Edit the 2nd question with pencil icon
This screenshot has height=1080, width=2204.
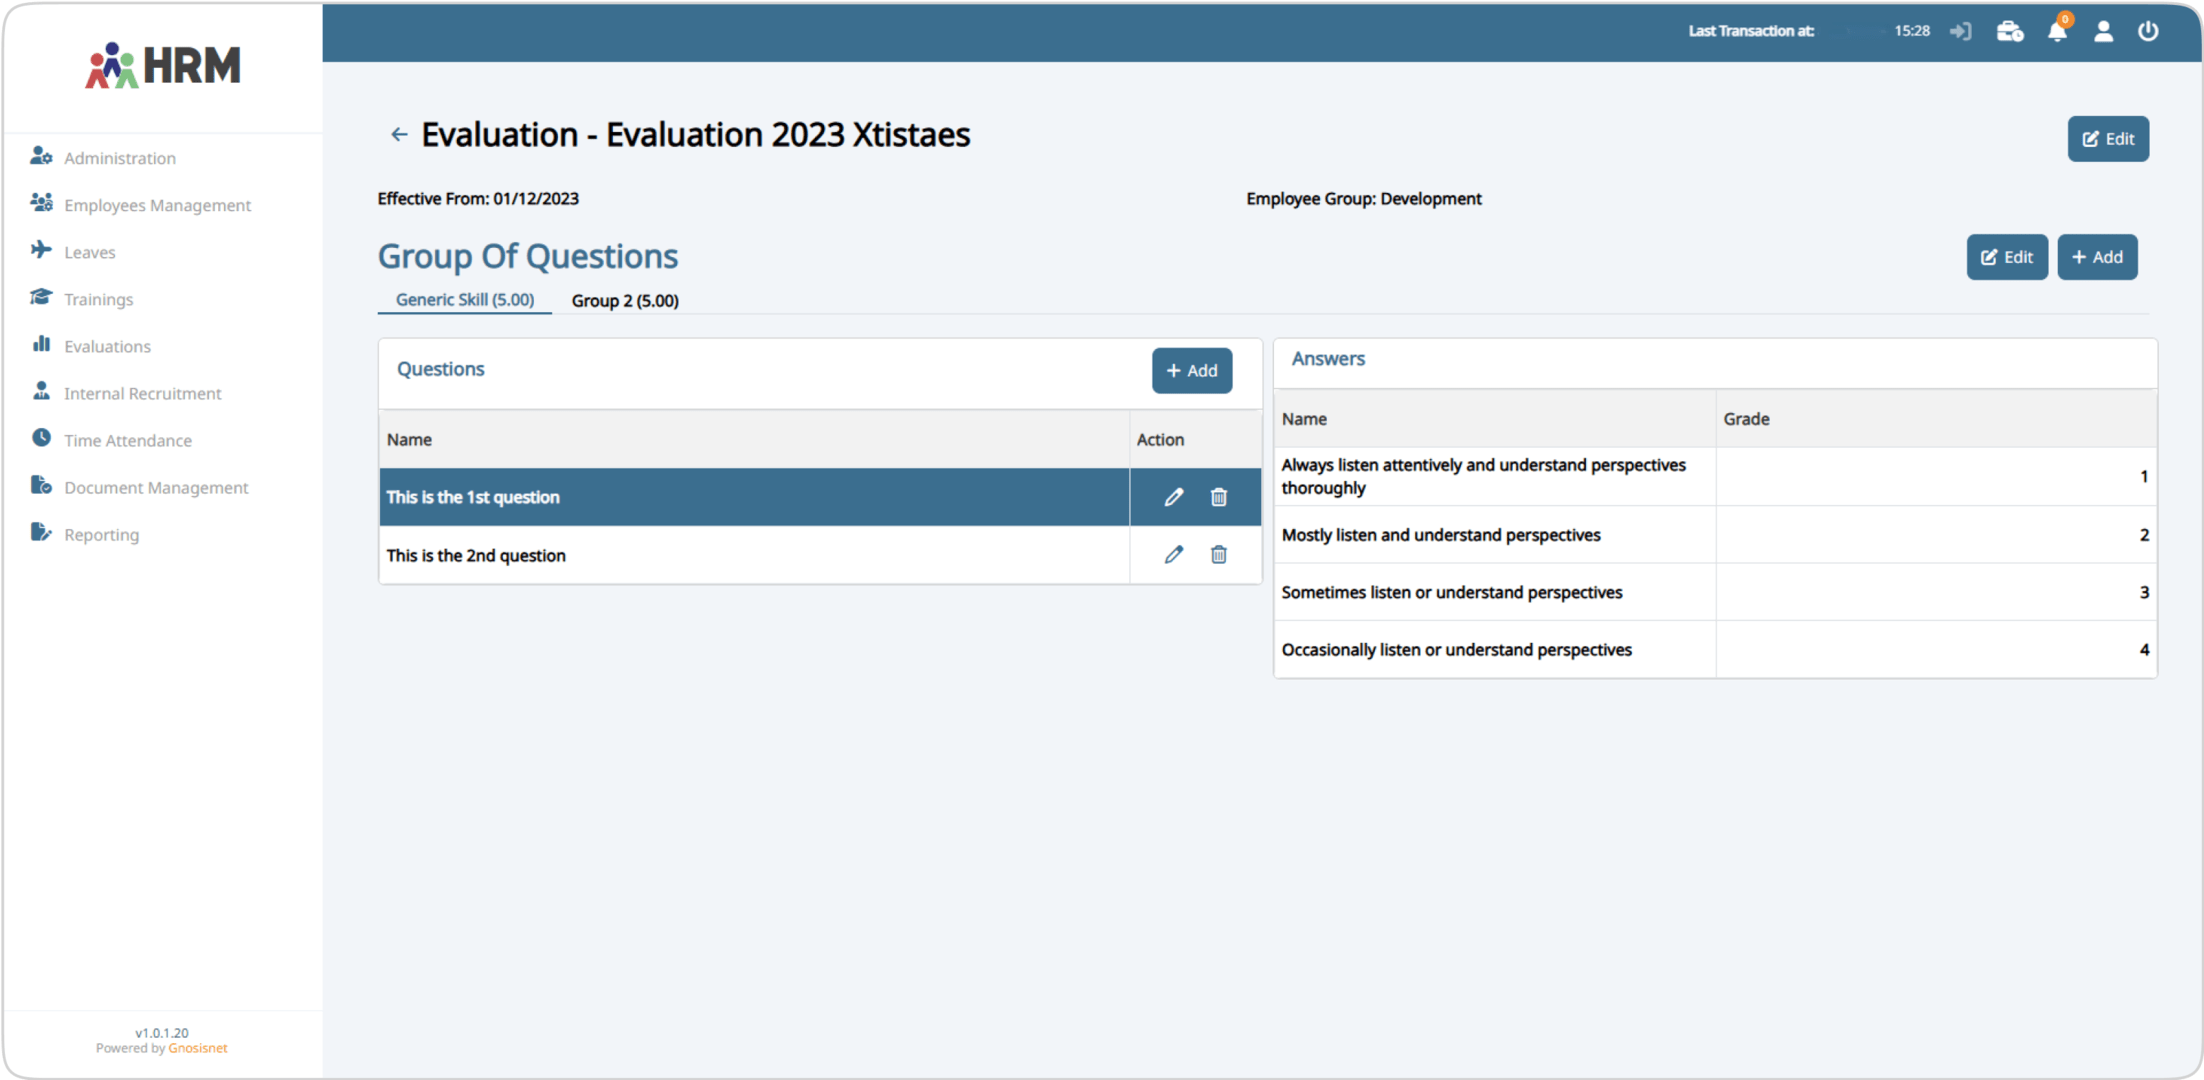(x=1173, y=555)
